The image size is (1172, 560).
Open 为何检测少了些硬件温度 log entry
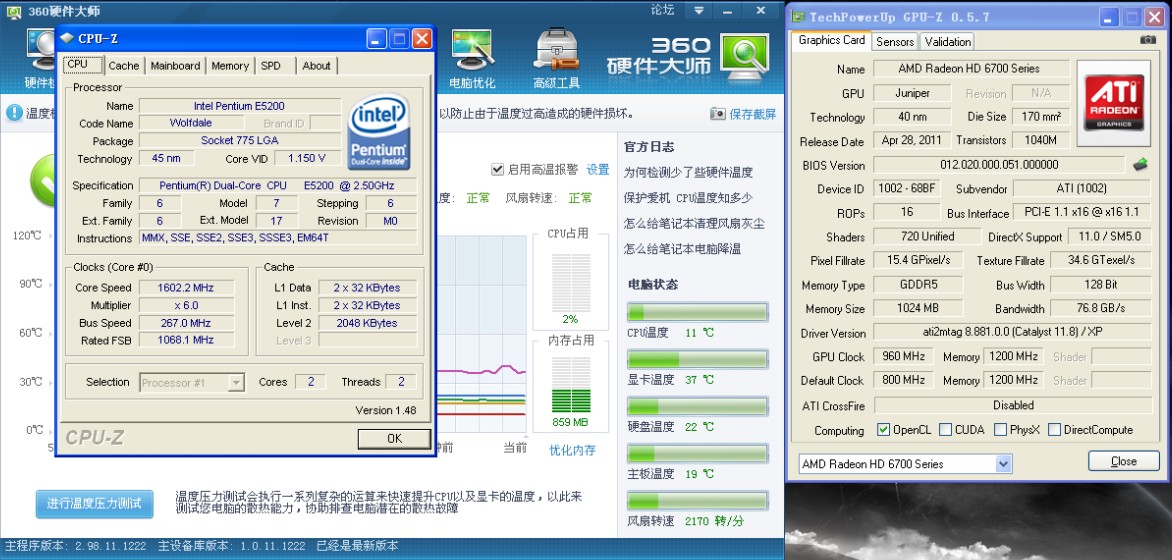[688, 172]
